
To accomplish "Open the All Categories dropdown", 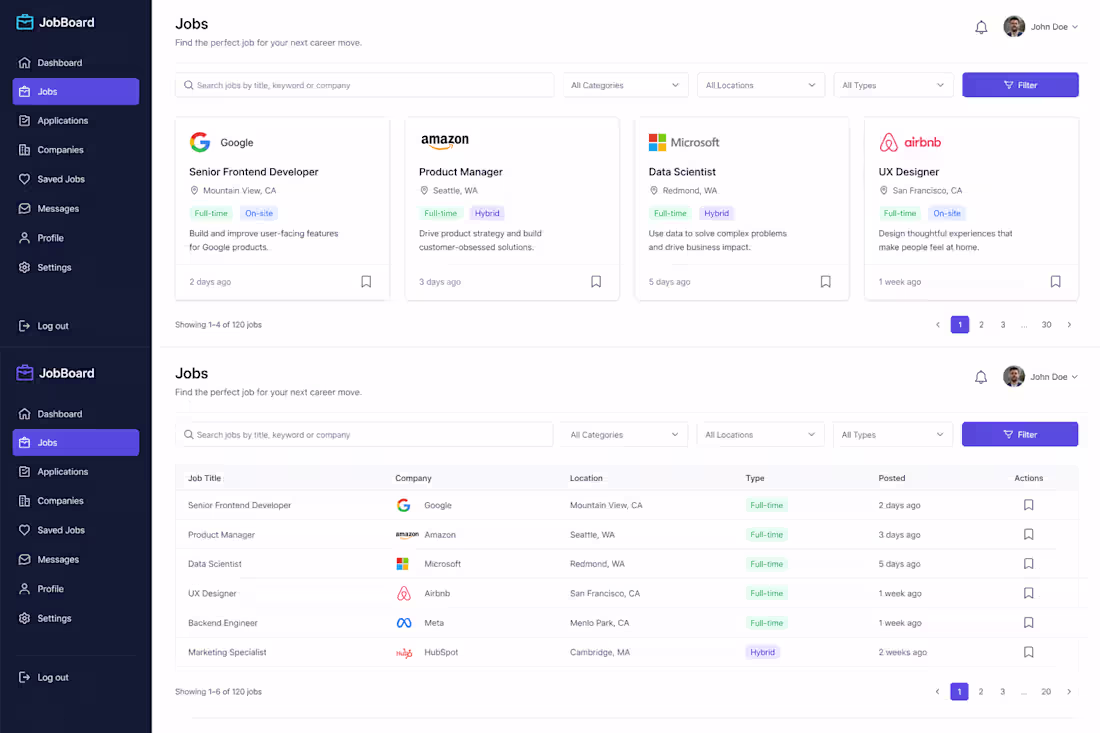I will pyautogui.click(x=624, y=85).
